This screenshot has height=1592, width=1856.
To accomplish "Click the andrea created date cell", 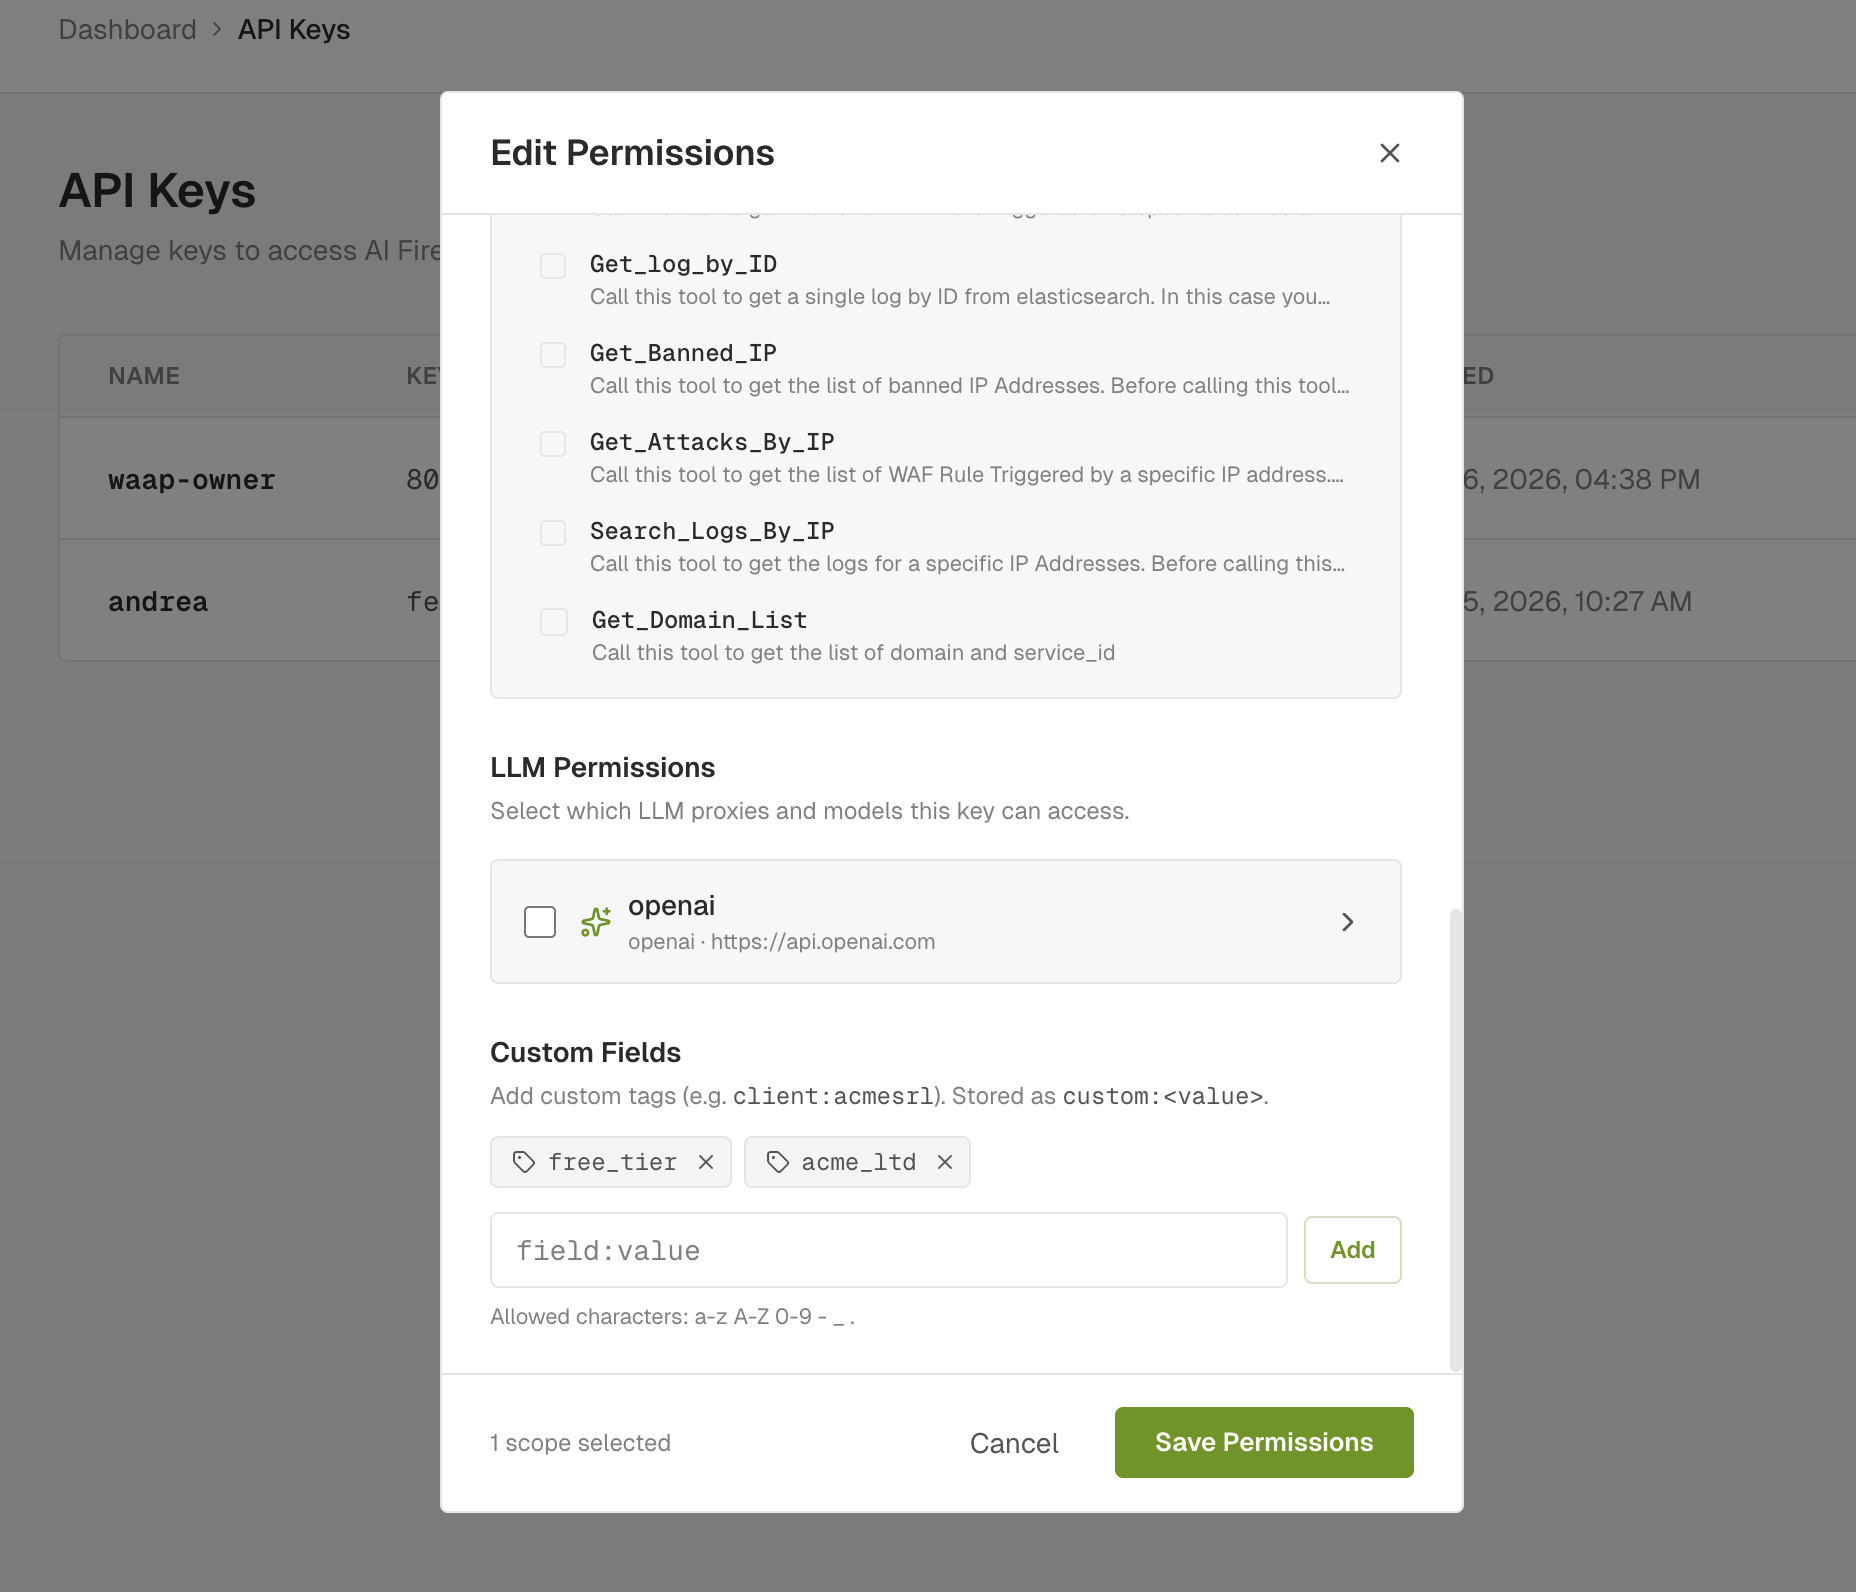I will [x=1577, y=601].
